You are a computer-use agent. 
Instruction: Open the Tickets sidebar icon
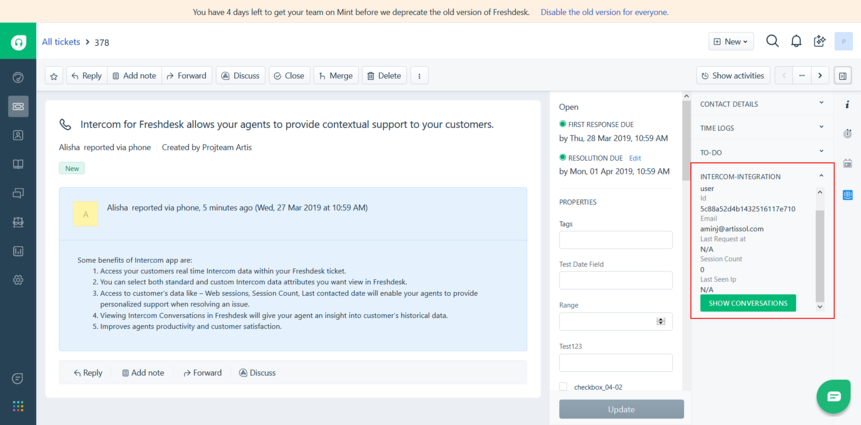tap(18, 106)
